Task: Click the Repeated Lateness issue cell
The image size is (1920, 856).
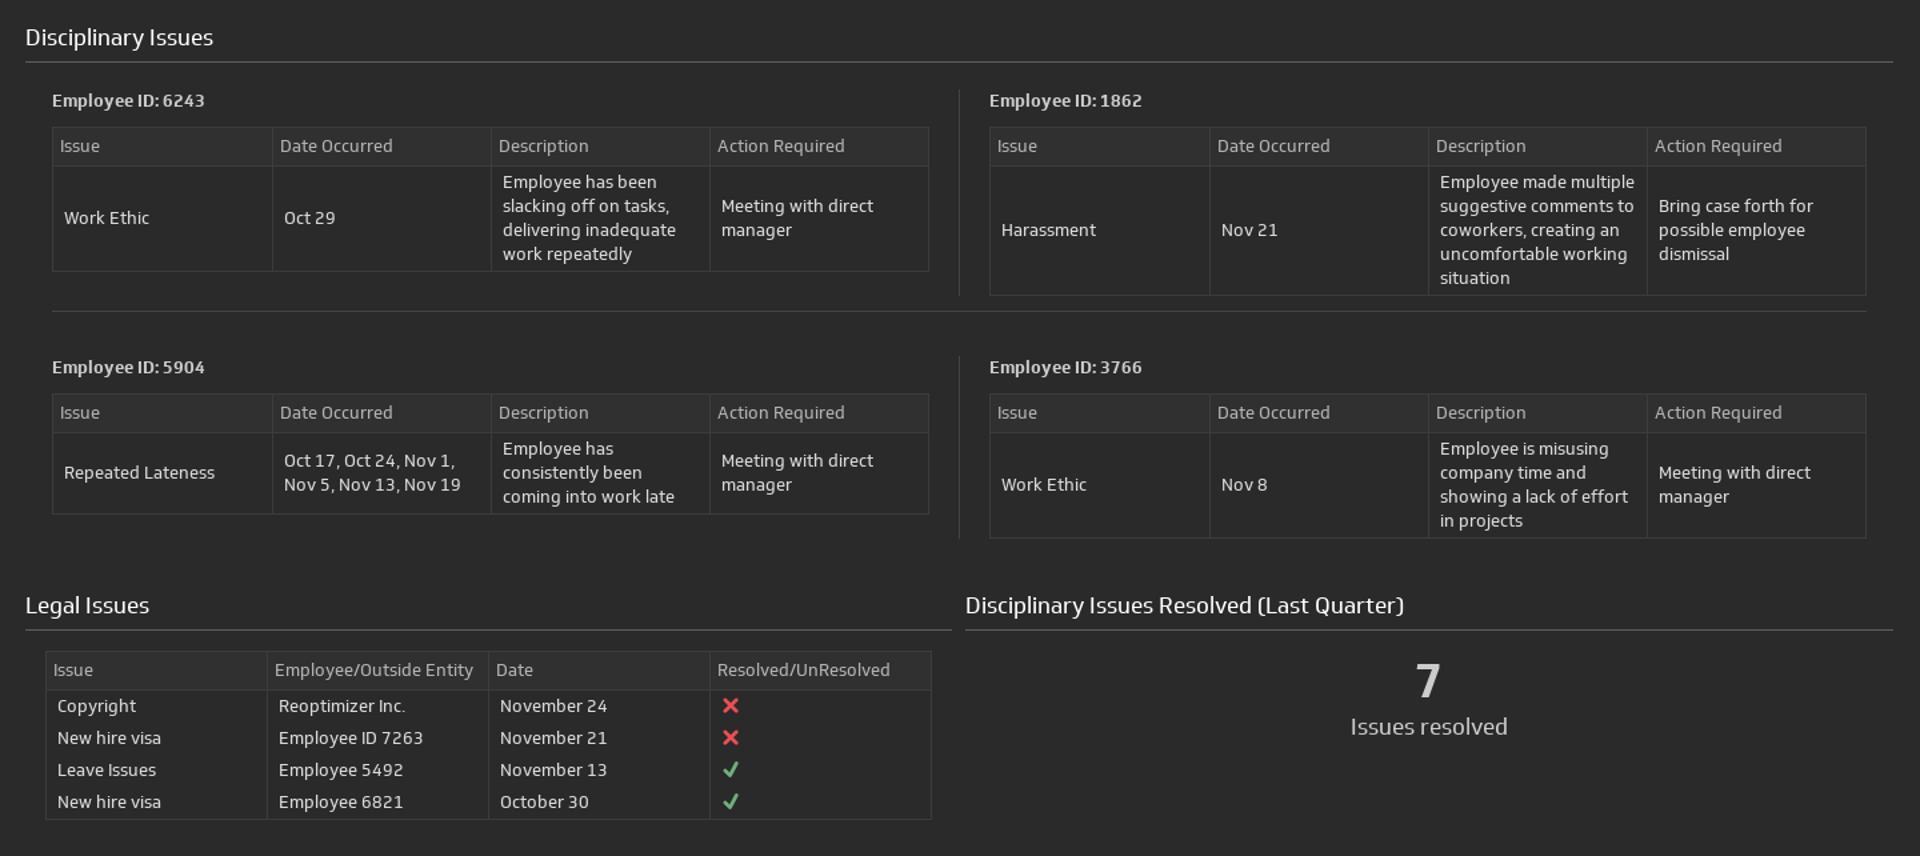Action: [162, 473]
